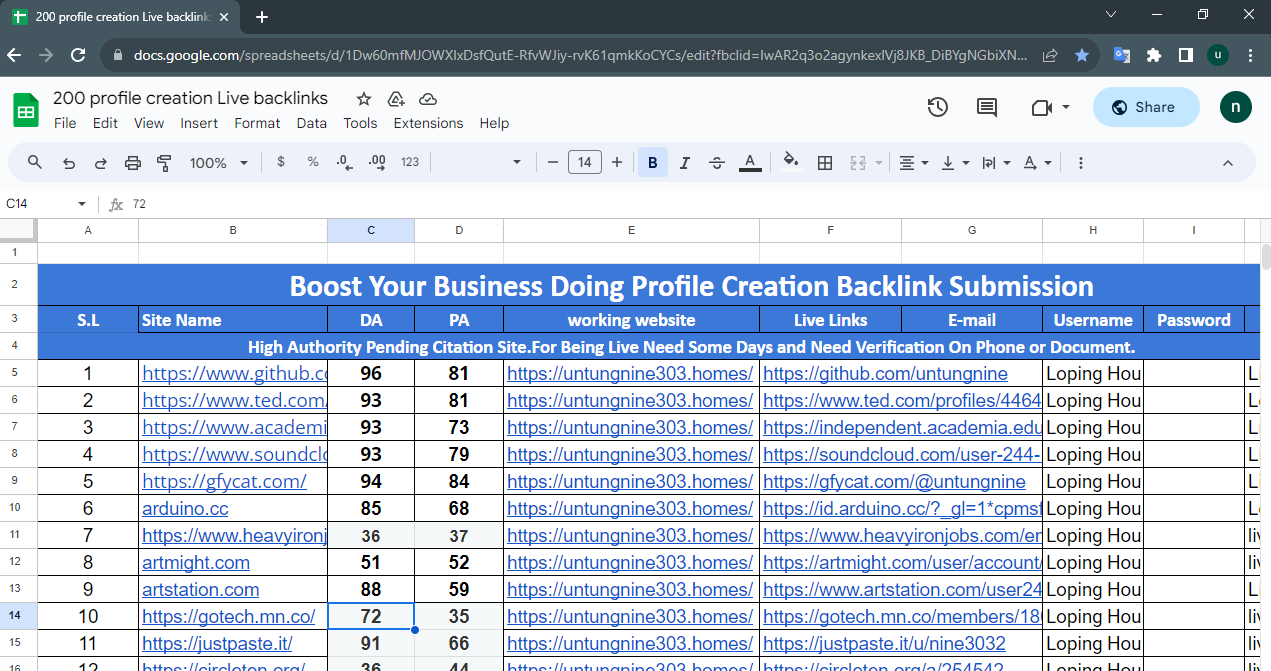Open the artstation.com link in row 9

coord(200,589)
